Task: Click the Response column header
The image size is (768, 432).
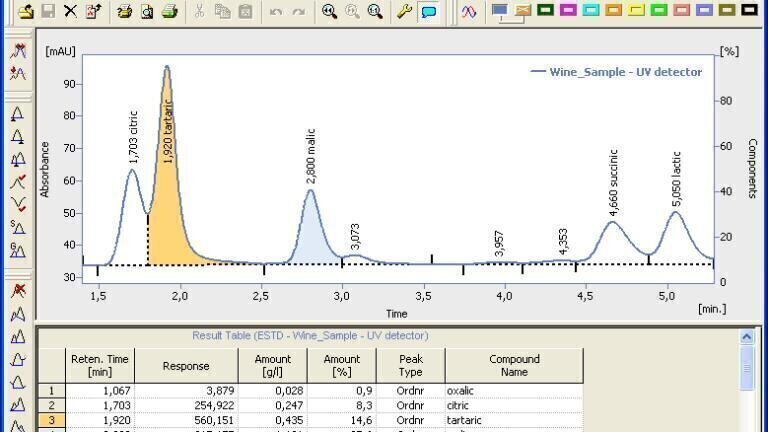Action: pos(186,365)
